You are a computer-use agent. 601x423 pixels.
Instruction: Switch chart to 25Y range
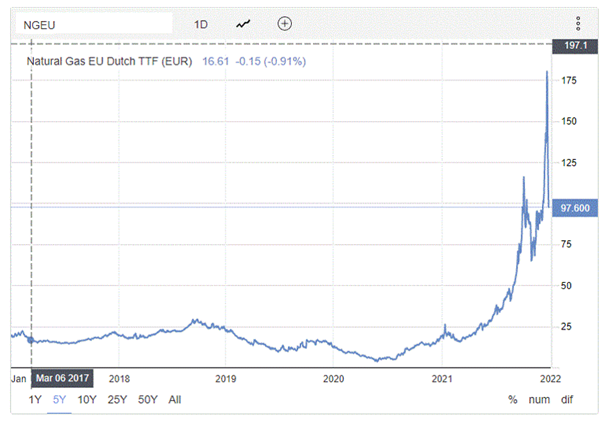click(116, 400)
